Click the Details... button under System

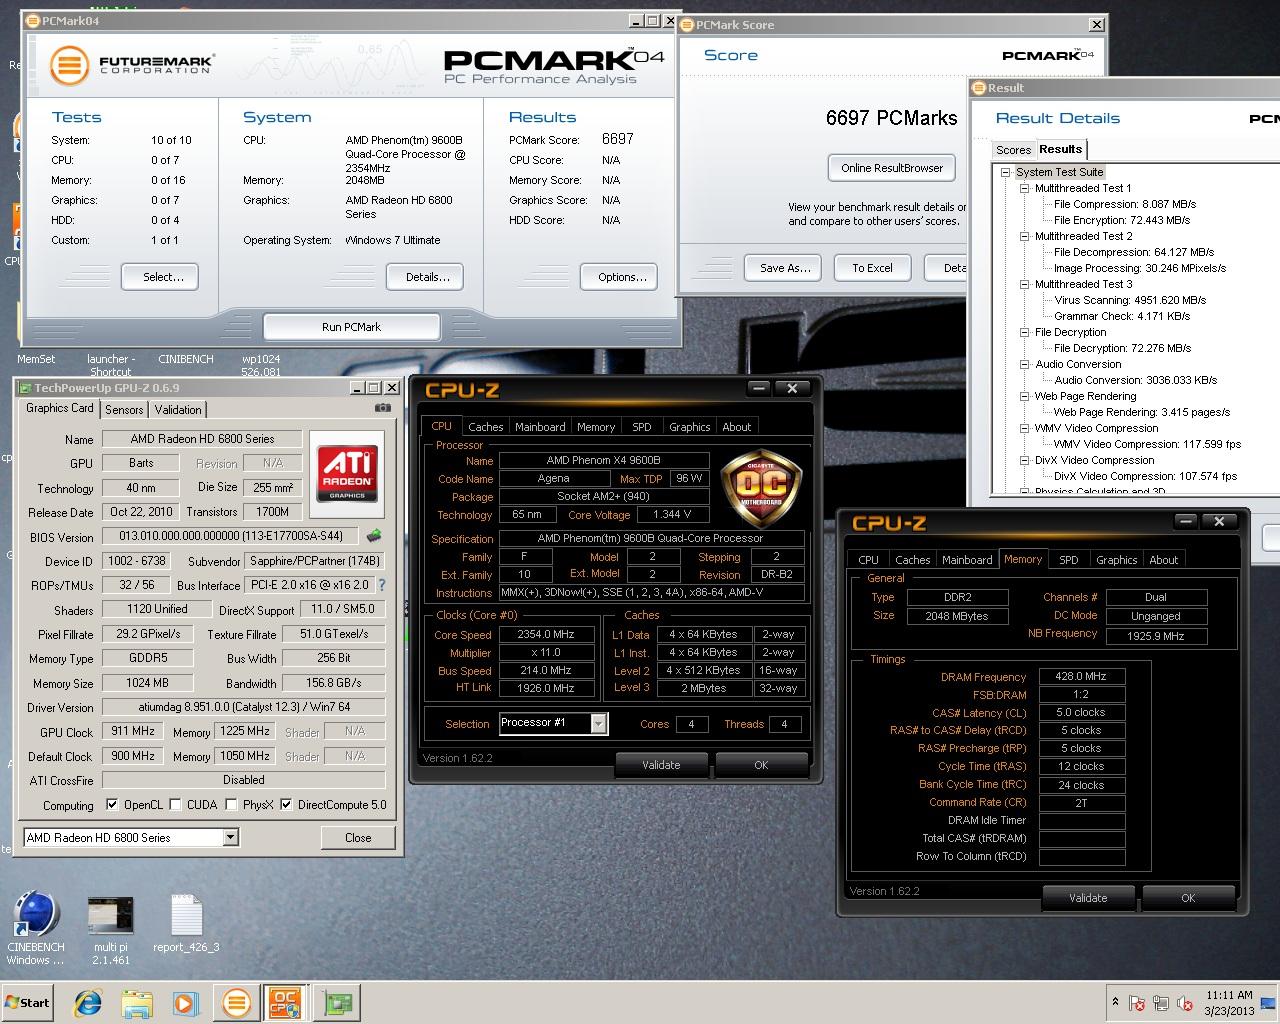[x=427, y=277]
